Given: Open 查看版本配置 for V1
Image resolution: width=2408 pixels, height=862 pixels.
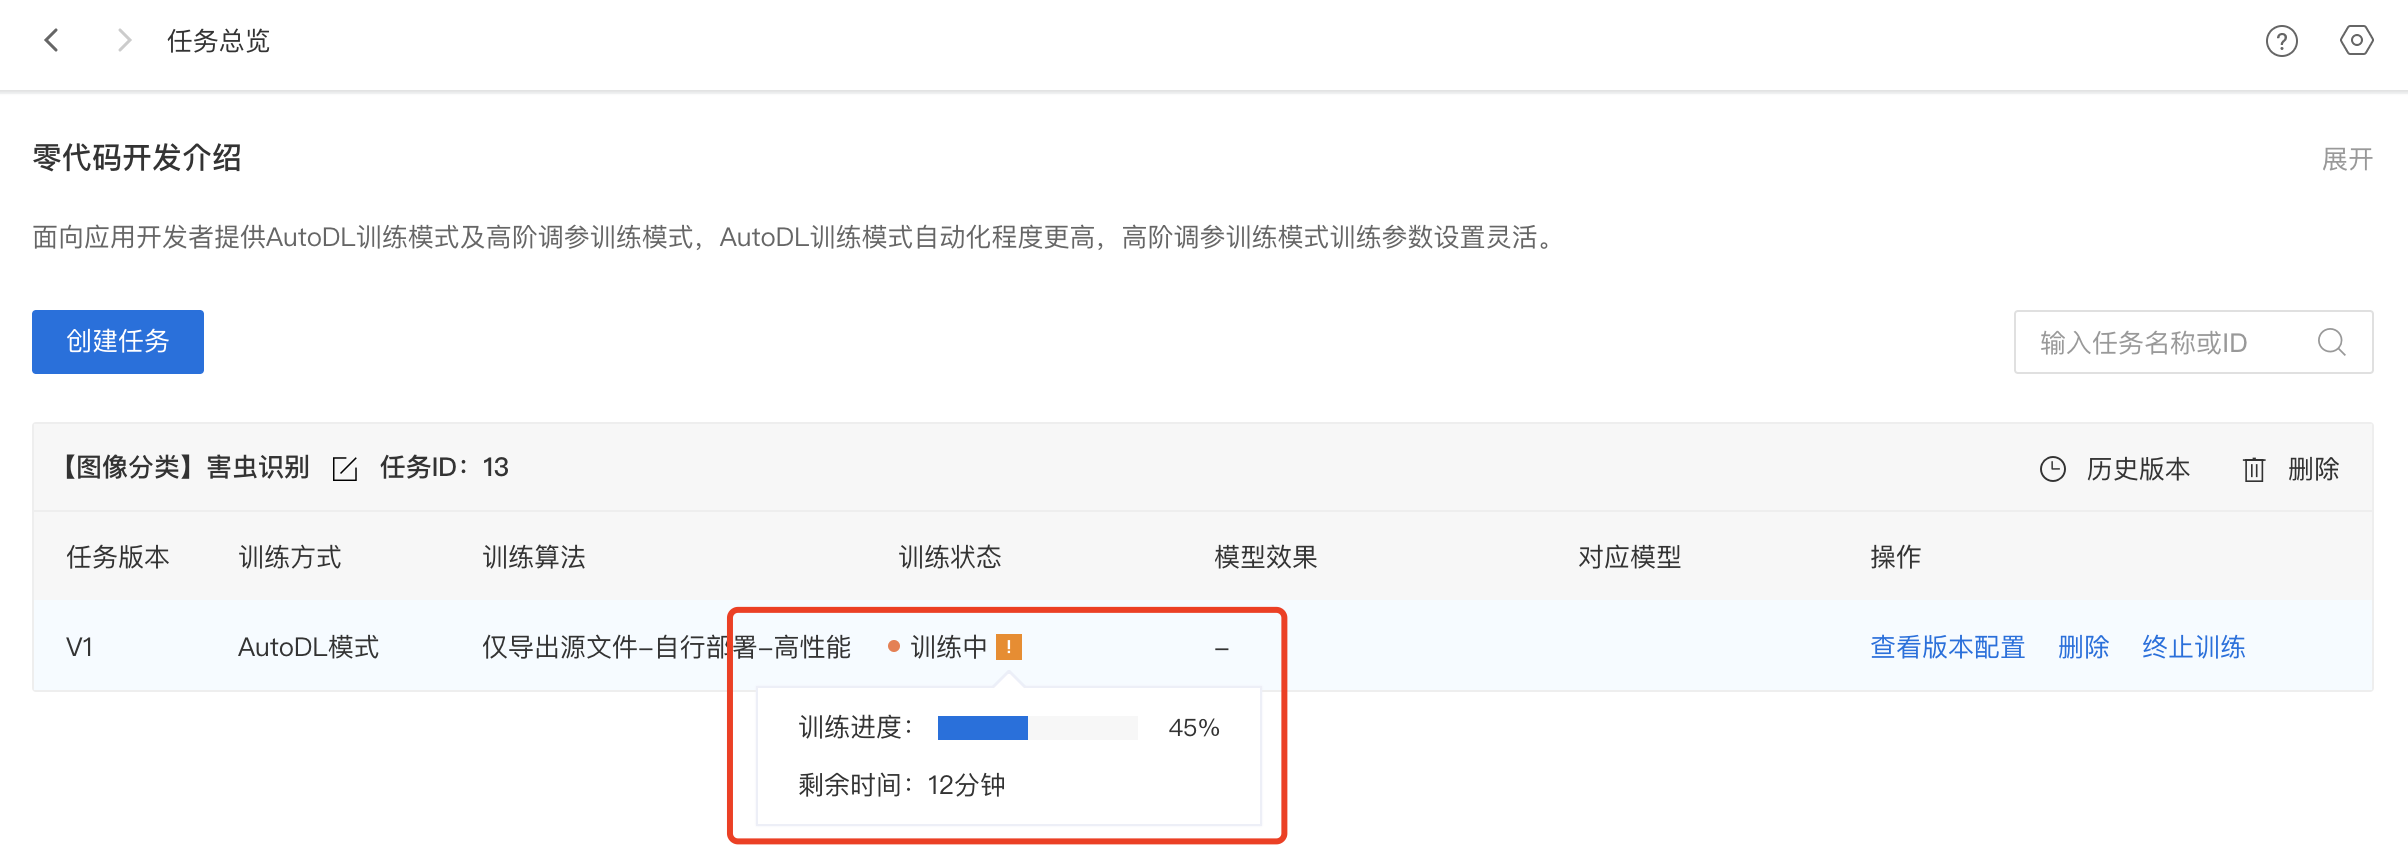Looking at the screenshot, I should pyautogui.click(x=1947, y=647).
